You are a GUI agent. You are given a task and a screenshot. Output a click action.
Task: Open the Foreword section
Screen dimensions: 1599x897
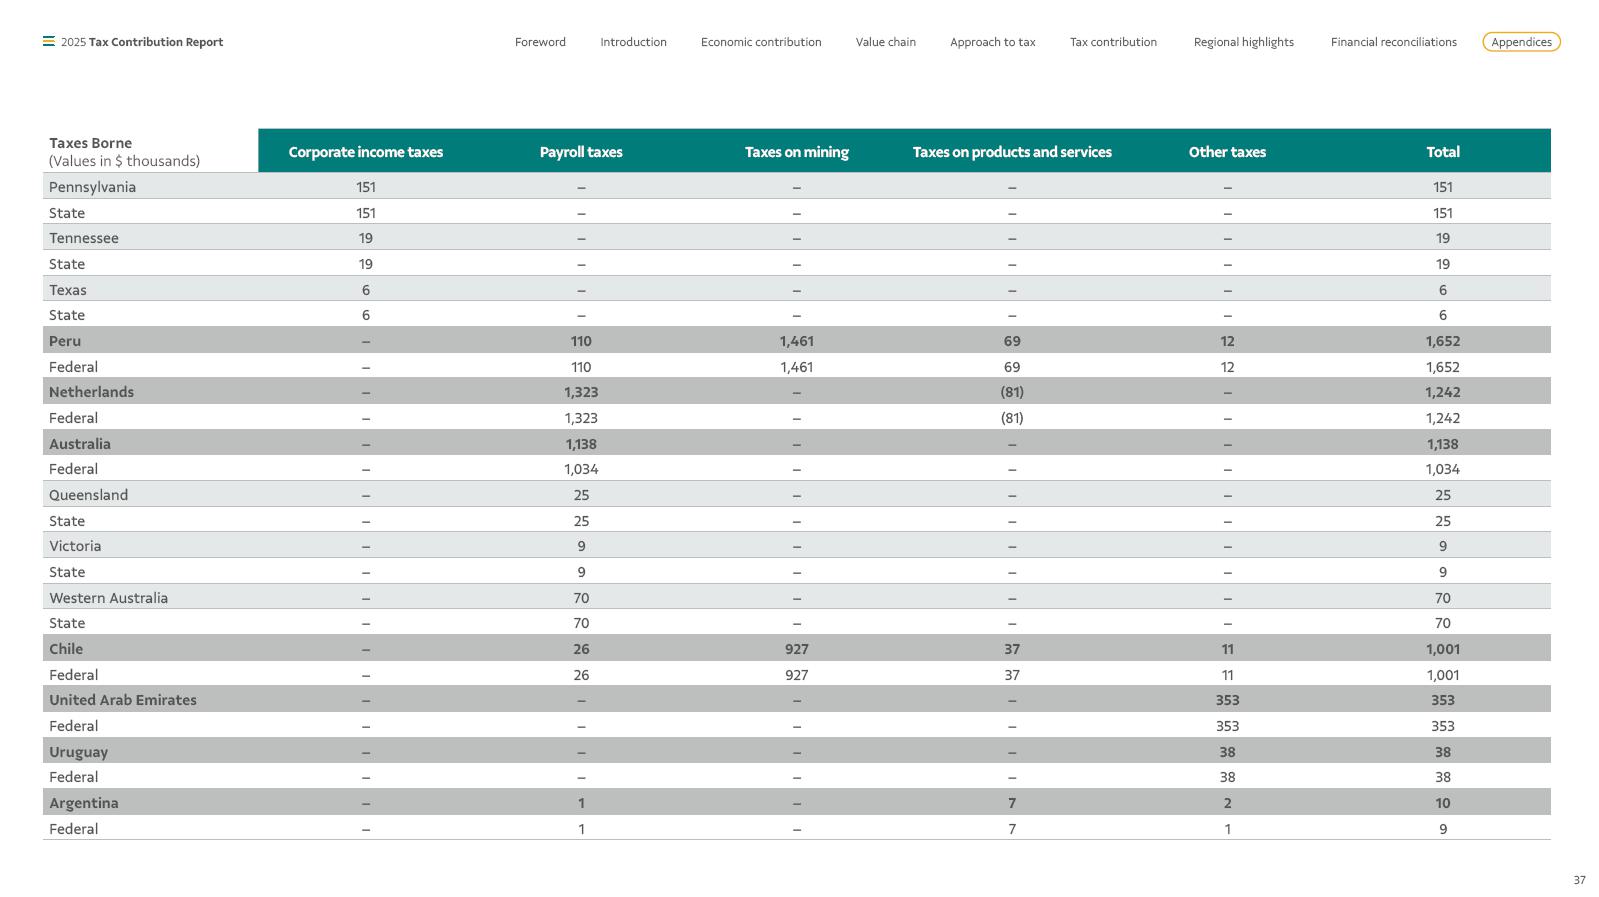[x=540, y=42]
